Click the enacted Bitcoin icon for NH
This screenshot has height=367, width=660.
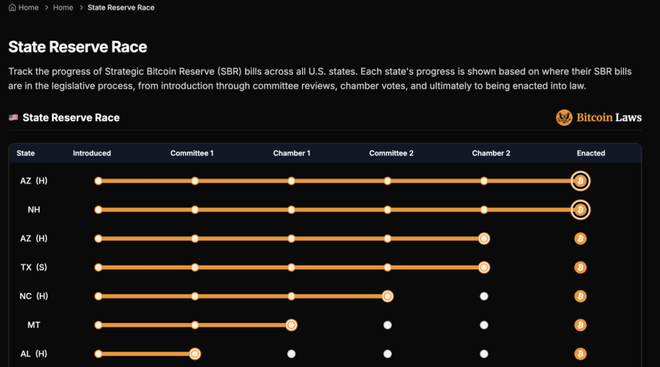(580, 210)
